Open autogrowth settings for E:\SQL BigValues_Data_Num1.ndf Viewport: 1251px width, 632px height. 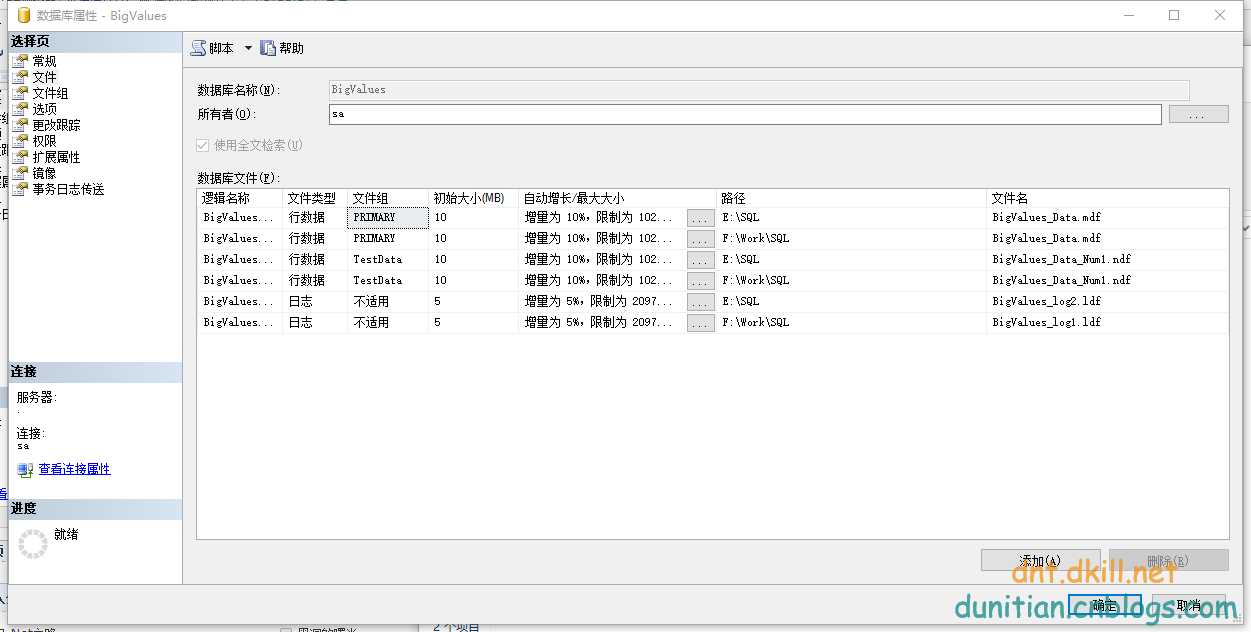click(x=700, y=260)
